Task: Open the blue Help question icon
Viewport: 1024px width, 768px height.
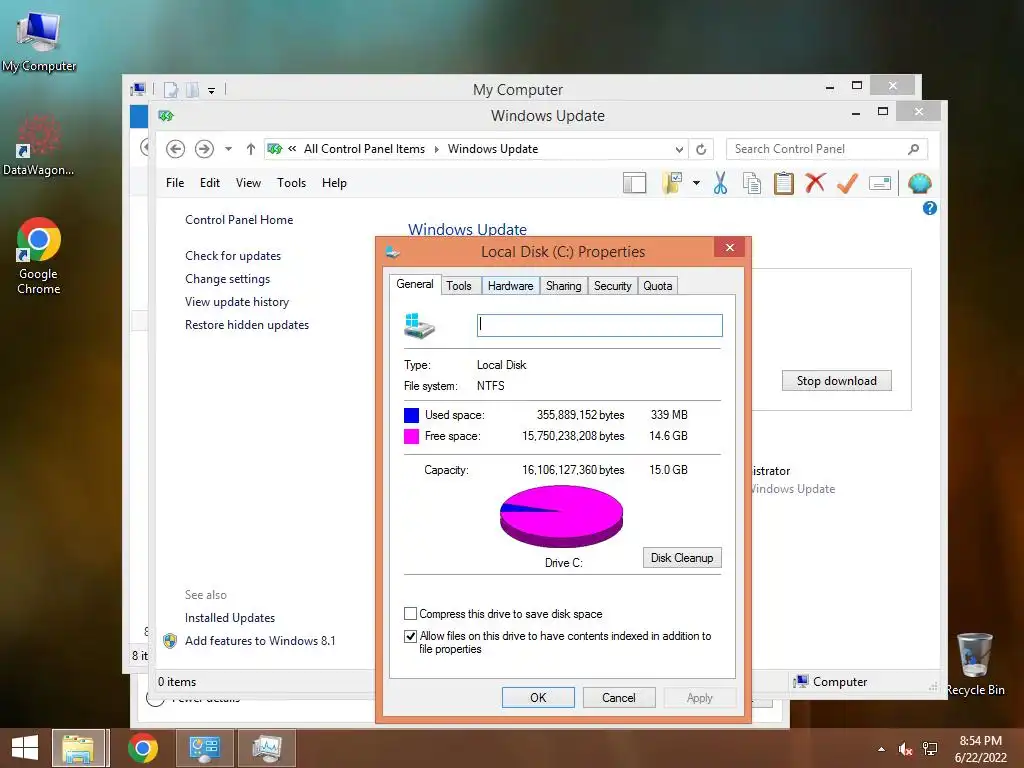Action: tap(929, 208)
